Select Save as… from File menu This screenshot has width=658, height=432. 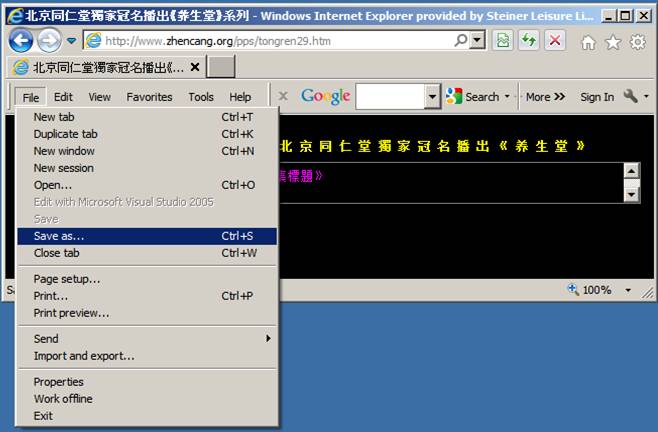(x=59, y=236)
